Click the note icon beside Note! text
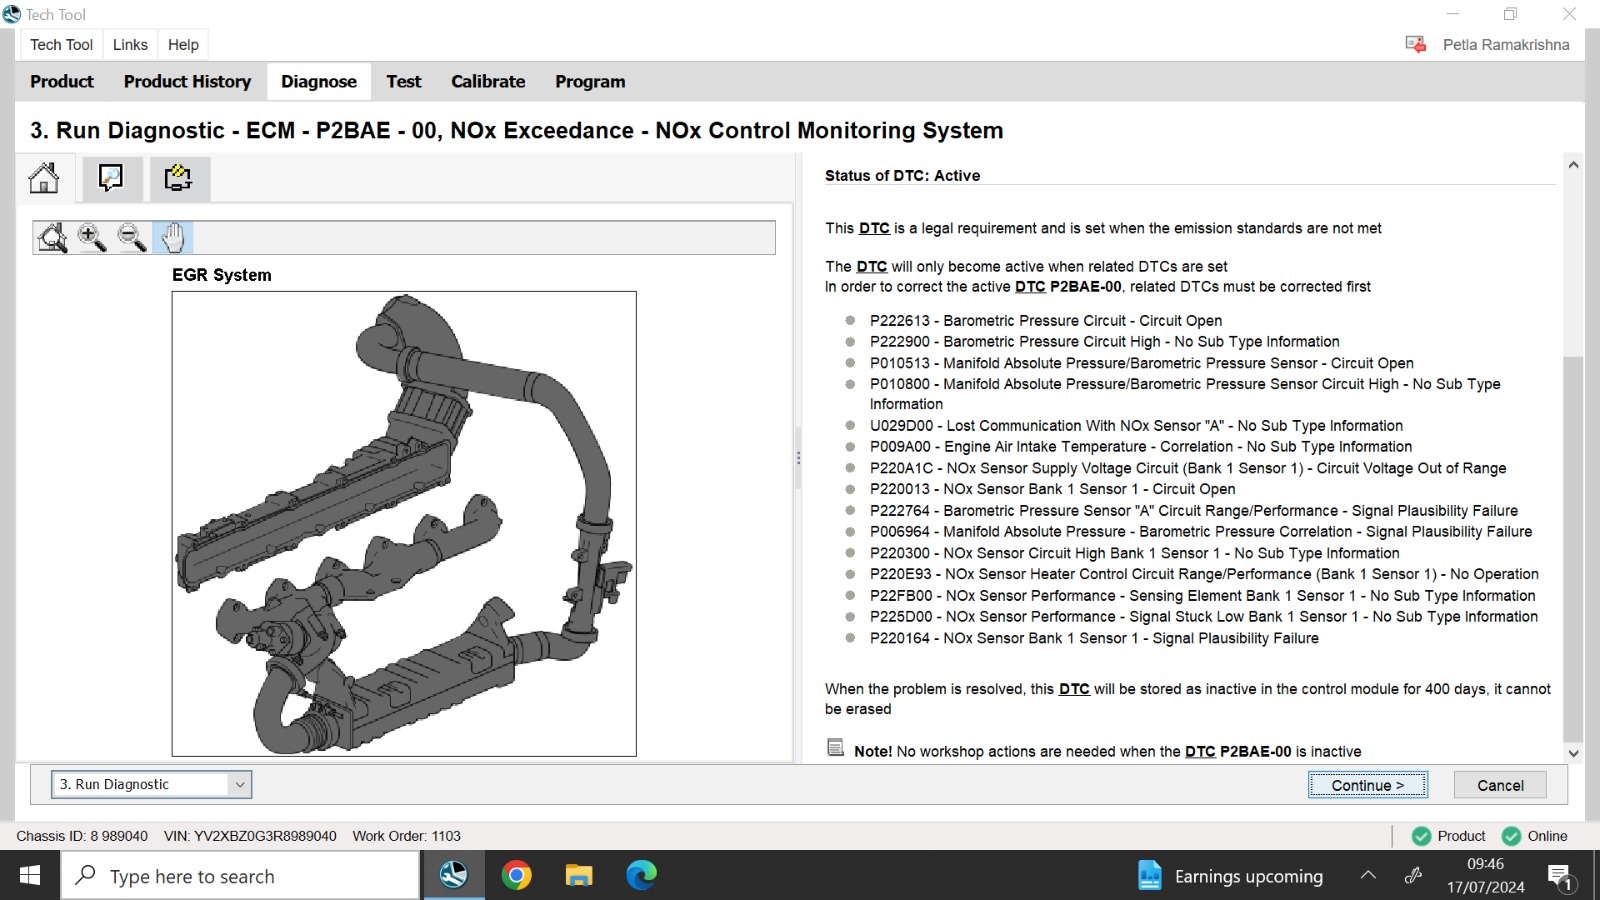This screenshot has width=1600, height=900. [x=836, y=748]
